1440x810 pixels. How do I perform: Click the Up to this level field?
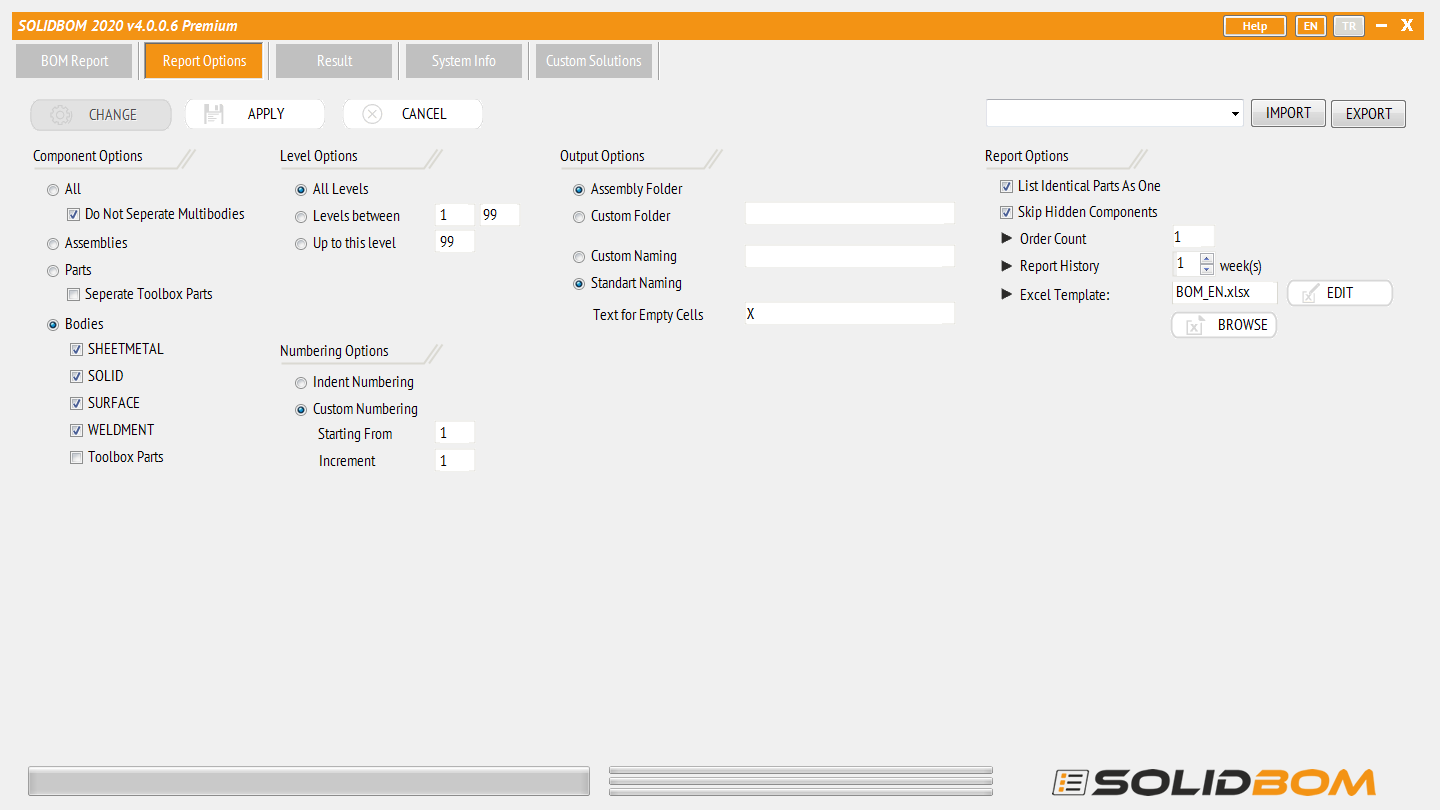(x=455, y=242)
